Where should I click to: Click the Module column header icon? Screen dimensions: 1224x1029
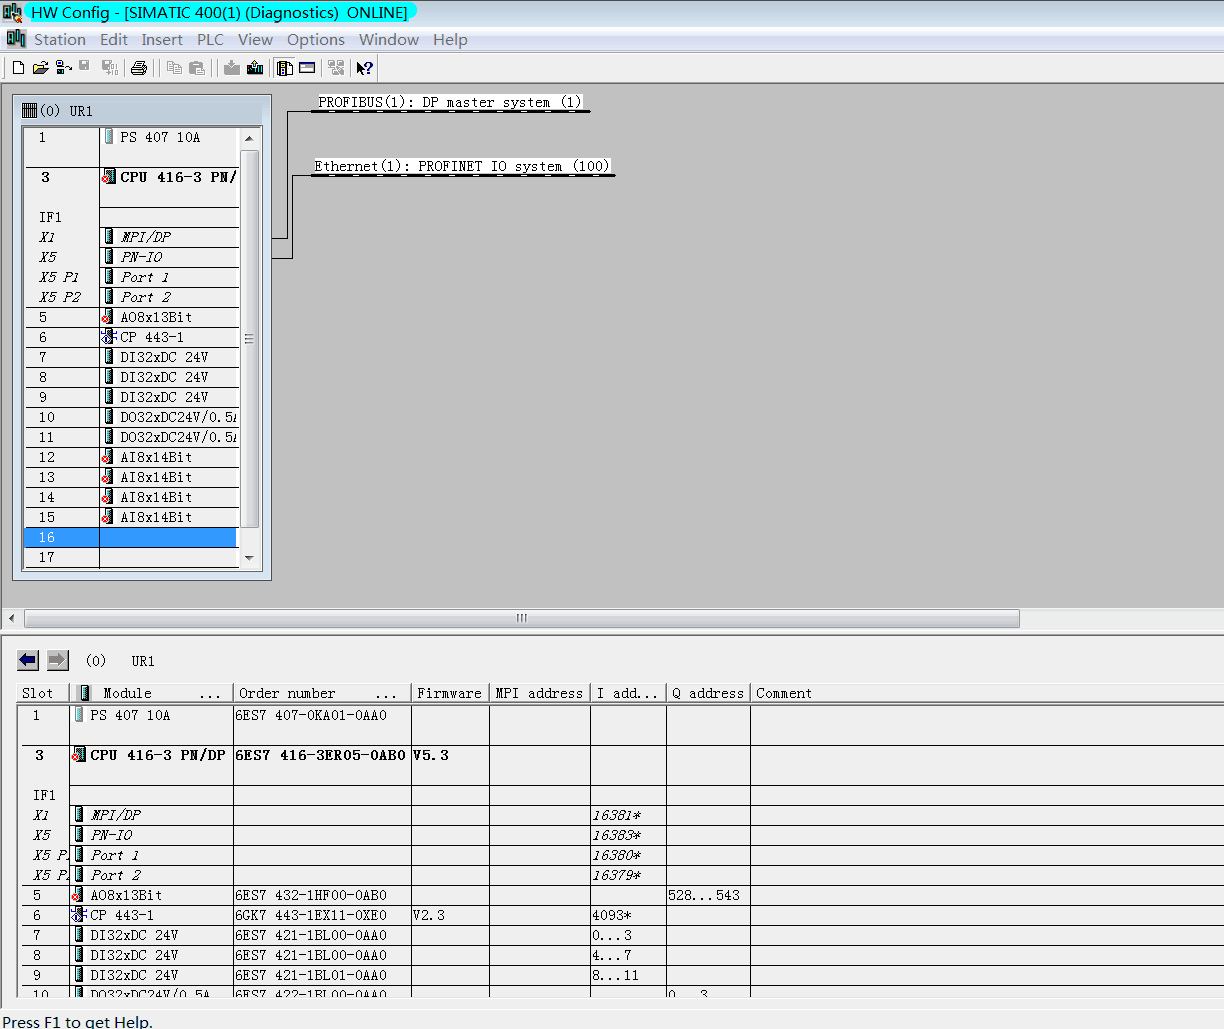(x=85, y=693)
